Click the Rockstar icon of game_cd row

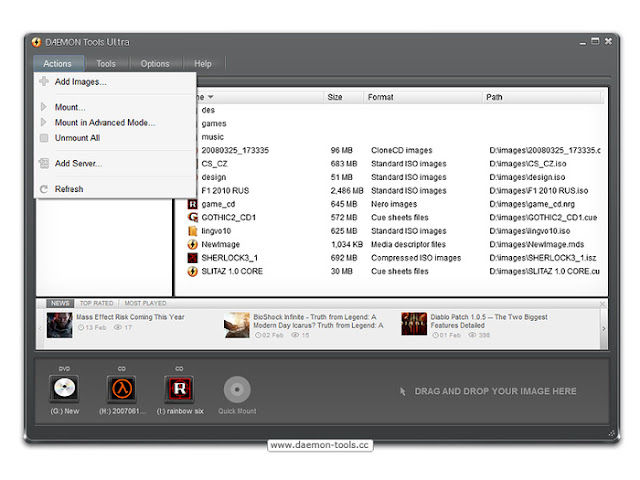click(x=192, y=204)
